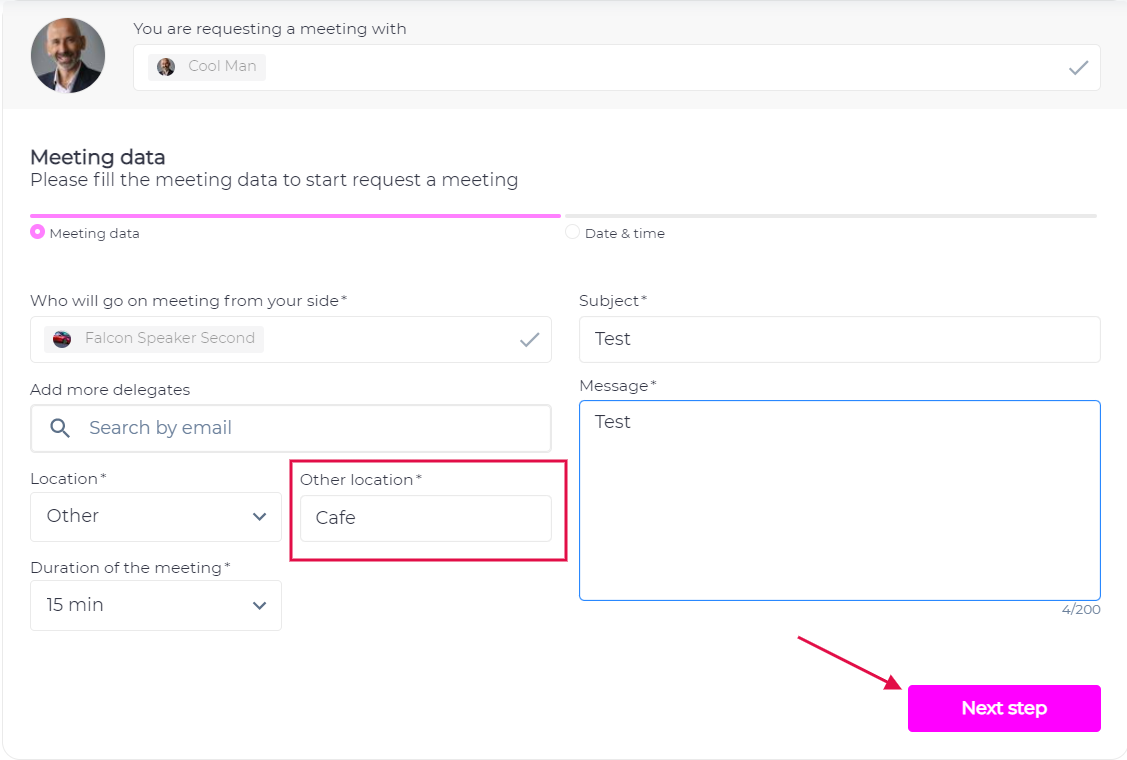1127x760 pixels.
Task: Select the Date & time step radio
Action: coord(572,232)
